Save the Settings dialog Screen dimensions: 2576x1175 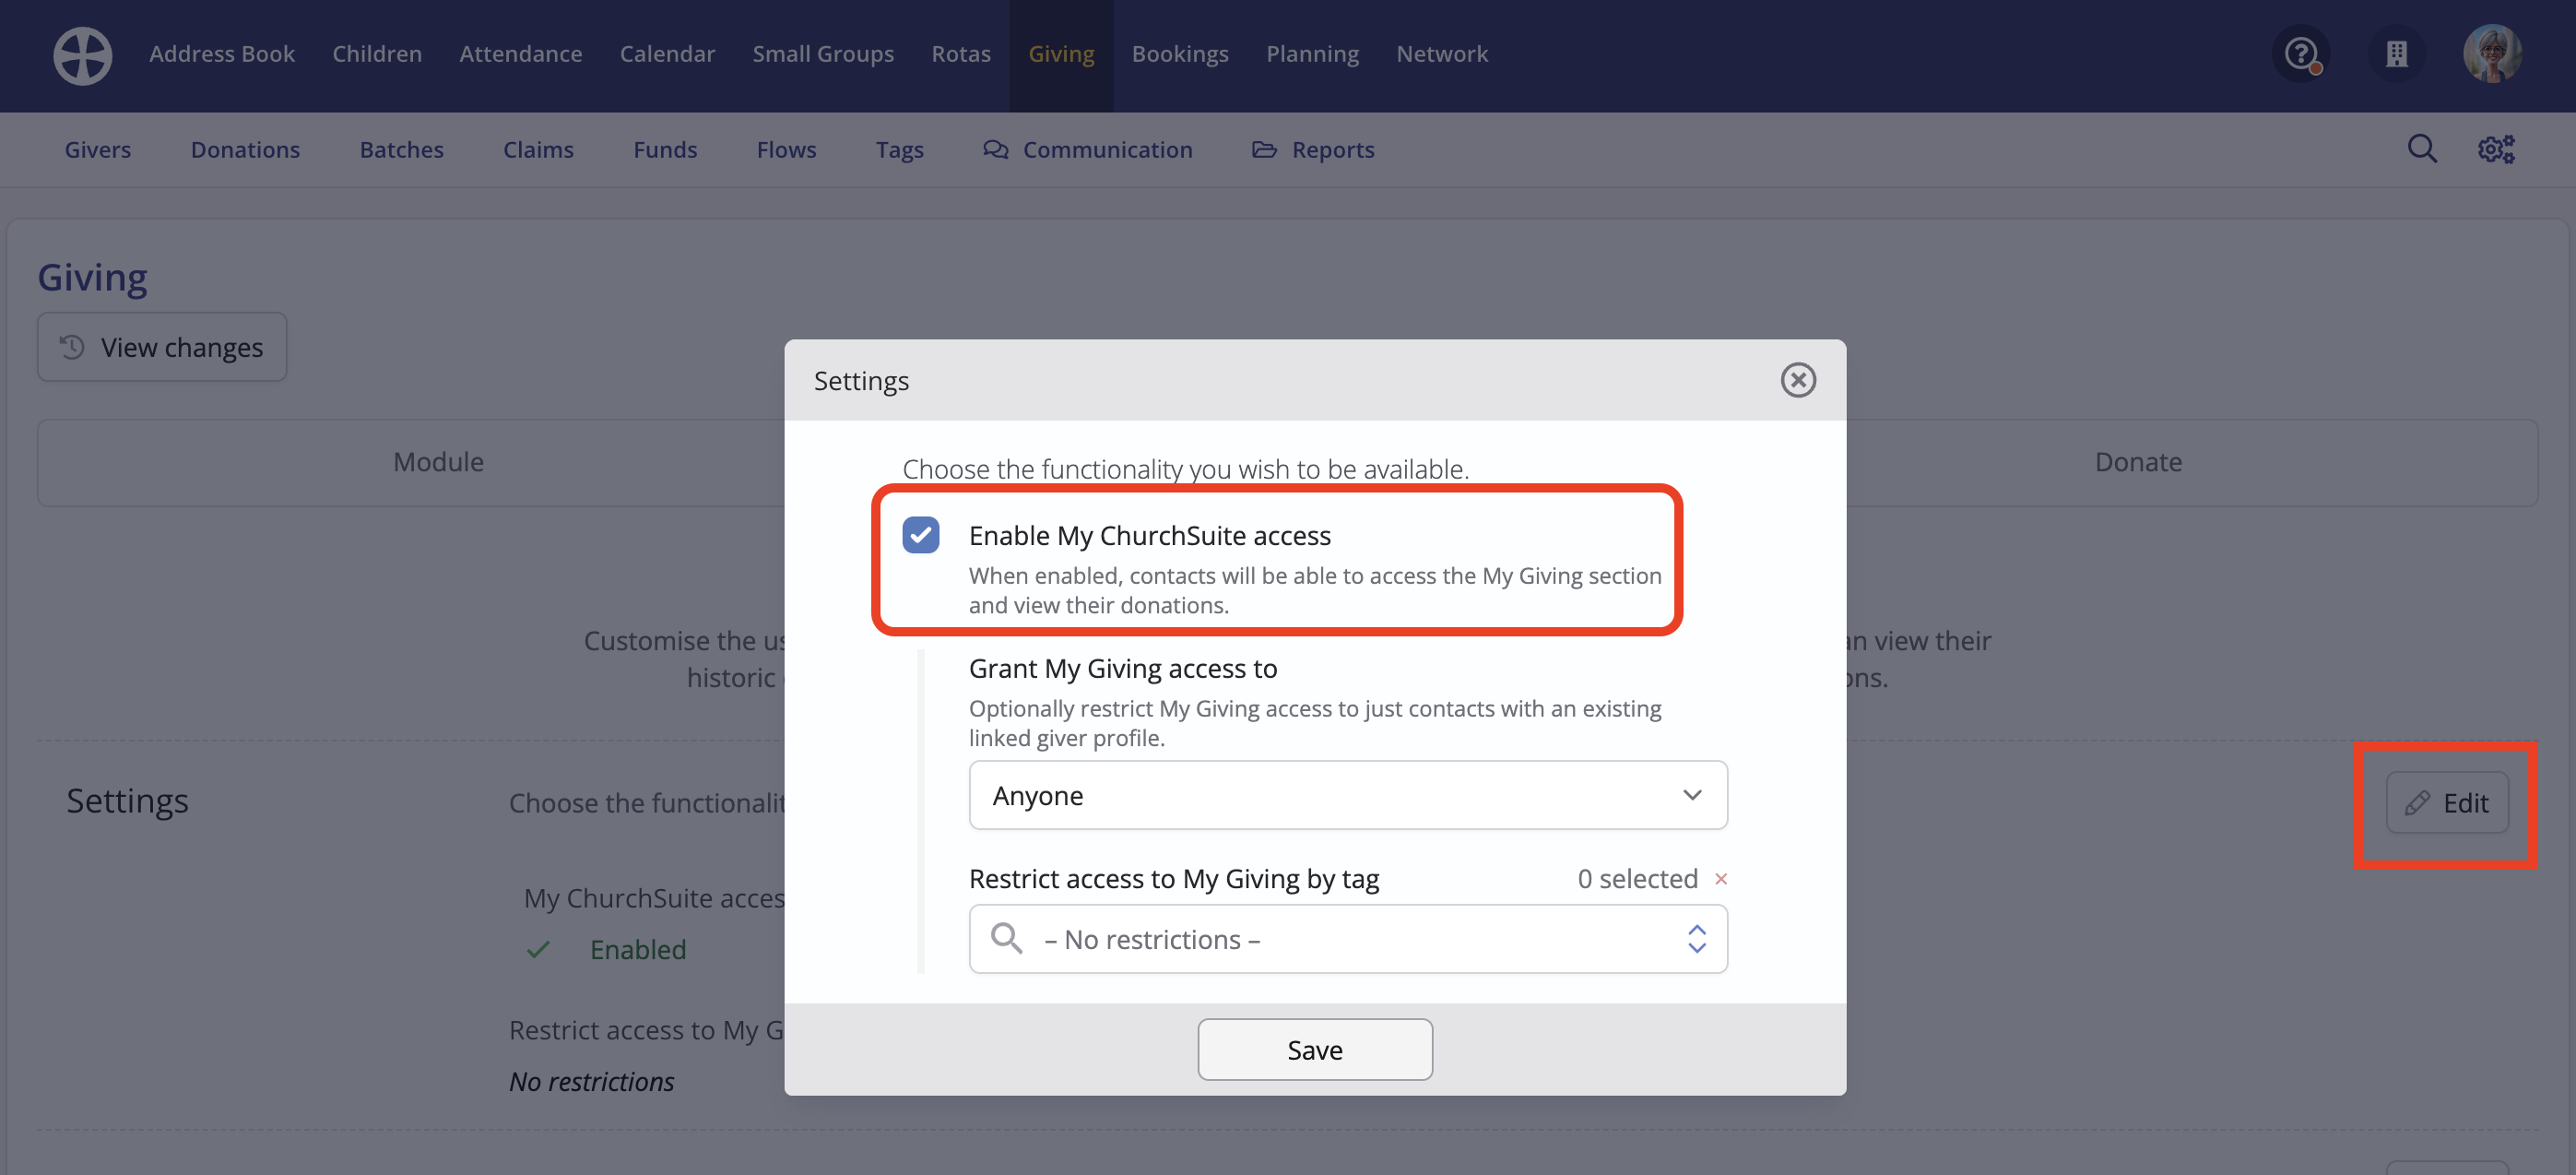point(1314,1049)
